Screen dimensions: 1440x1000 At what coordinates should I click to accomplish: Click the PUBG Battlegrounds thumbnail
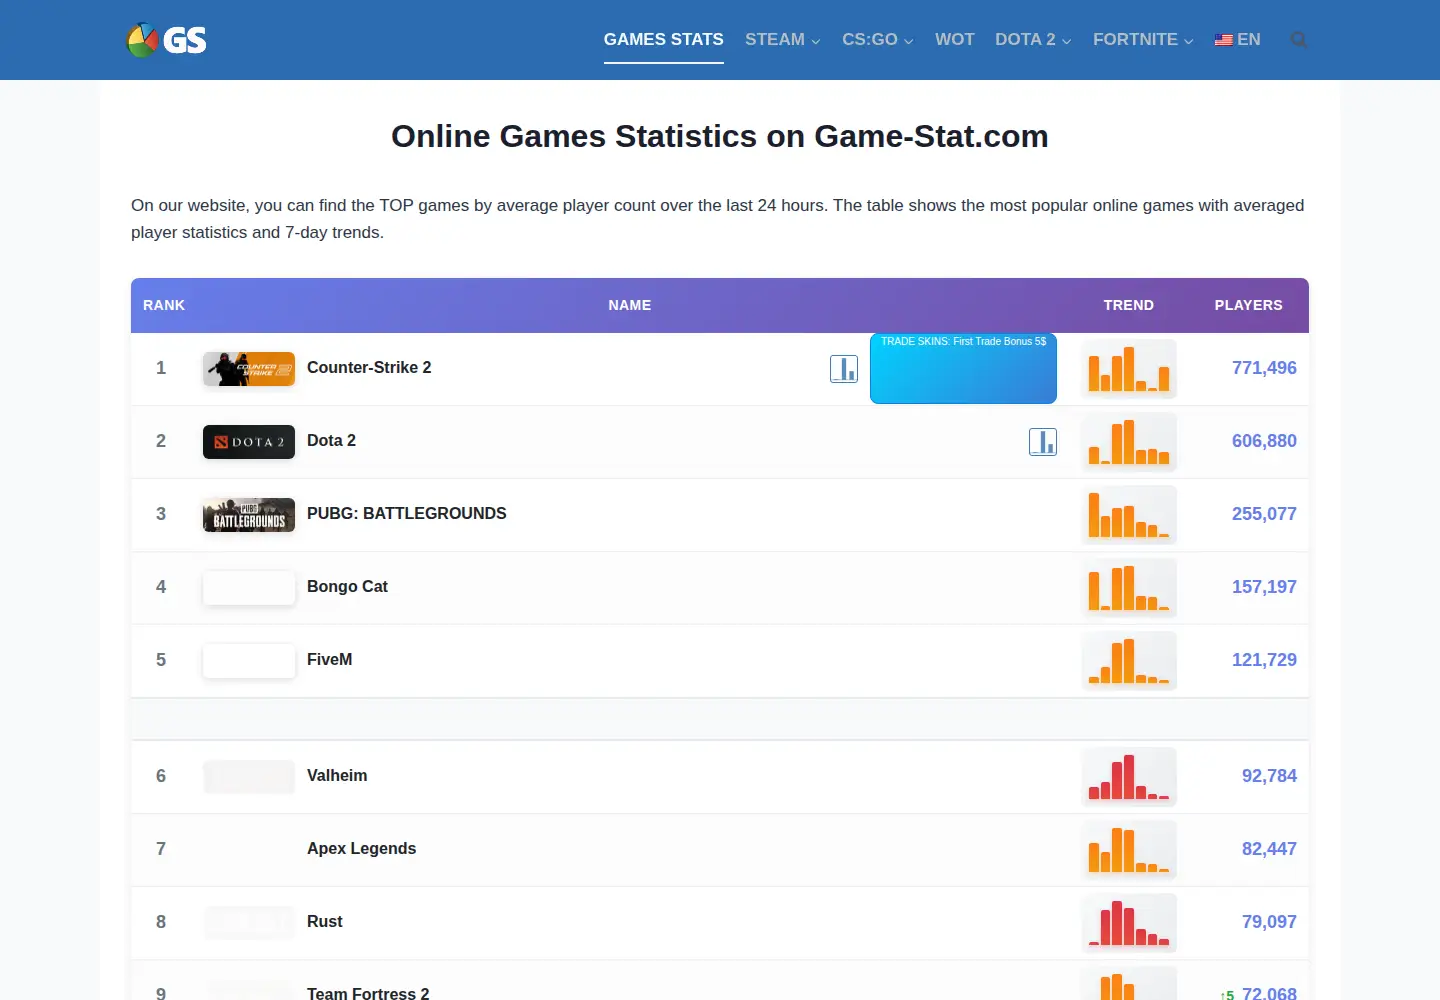pos(249,515)
